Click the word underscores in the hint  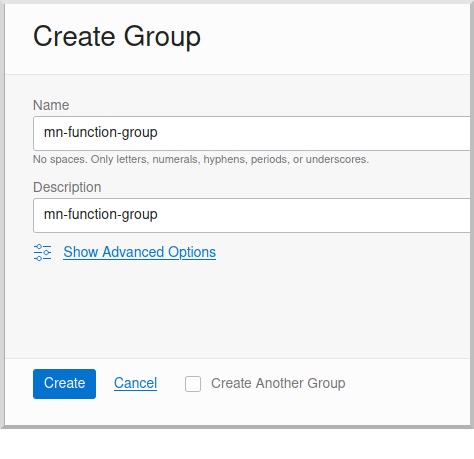click(x=337, y=160)
